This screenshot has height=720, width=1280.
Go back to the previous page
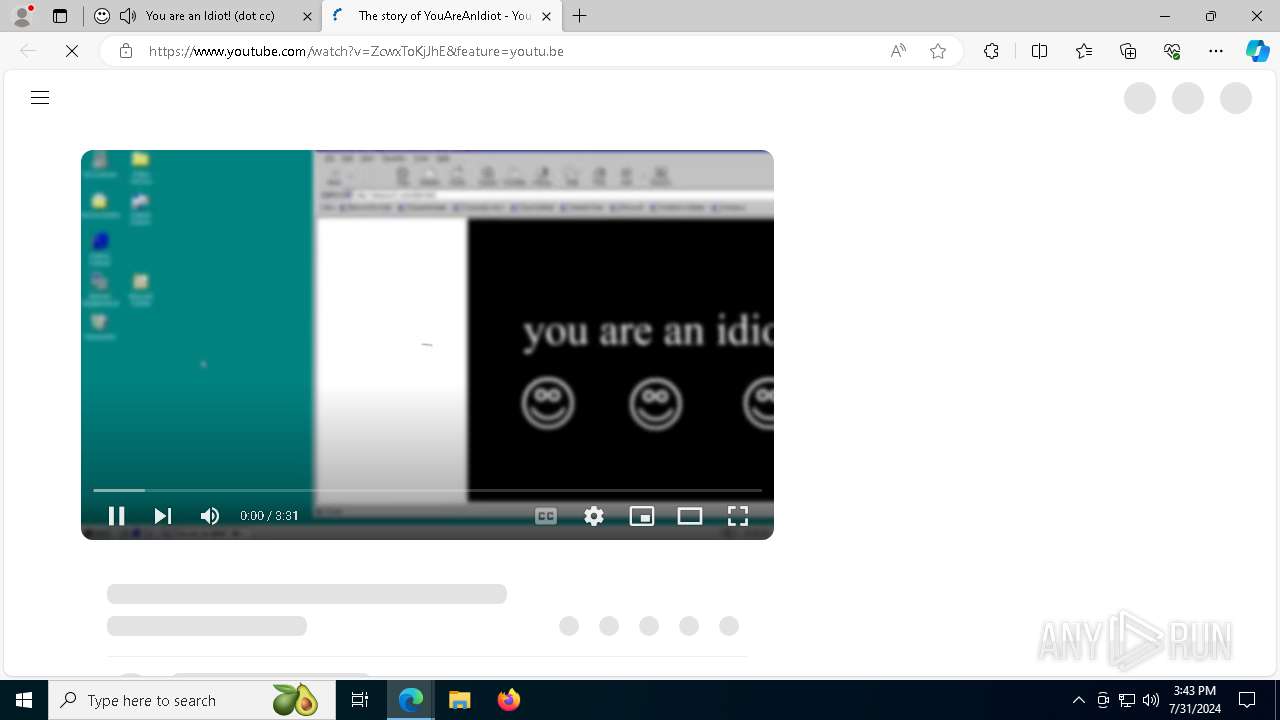[28, 51]
